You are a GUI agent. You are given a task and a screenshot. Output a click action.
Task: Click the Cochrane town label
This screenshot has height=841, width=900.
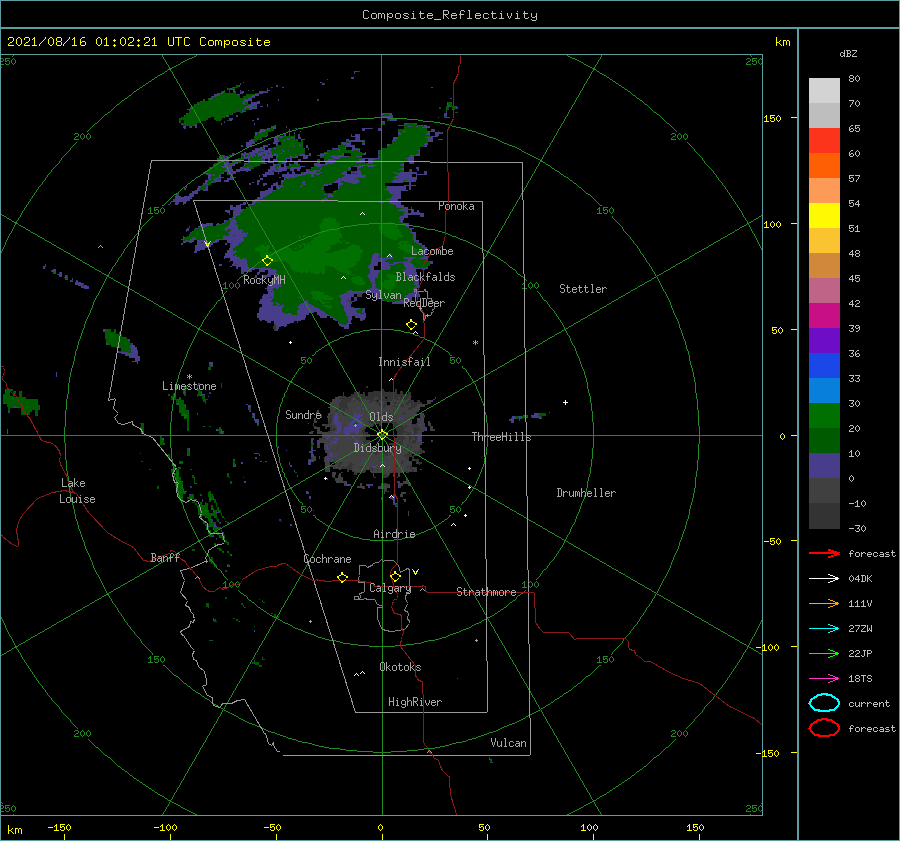click(x=327, y=559)
